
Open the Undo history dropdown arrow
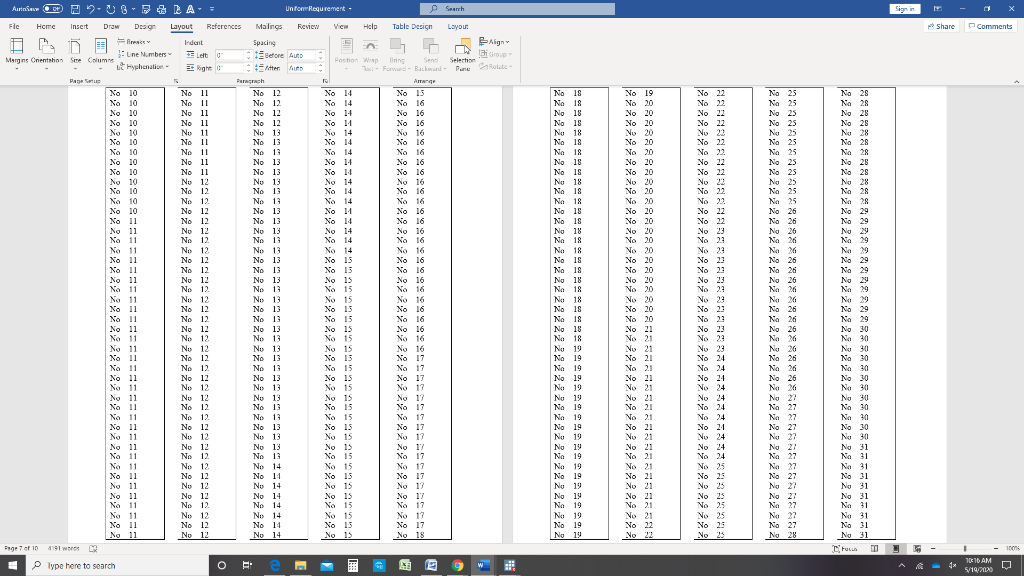[100, 9]
